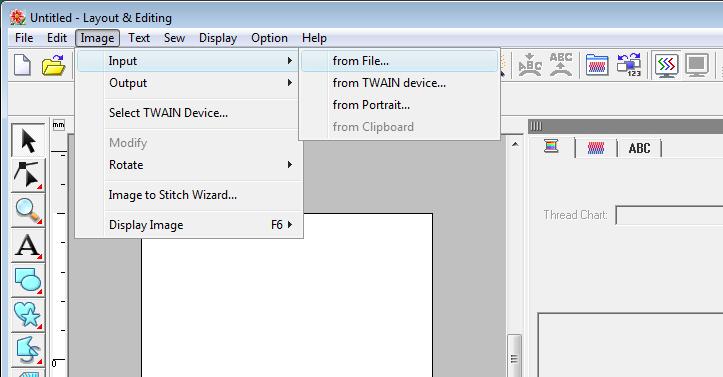
Task: Open the sewing attribute stitch tab
Action: [x=596, y=148]
